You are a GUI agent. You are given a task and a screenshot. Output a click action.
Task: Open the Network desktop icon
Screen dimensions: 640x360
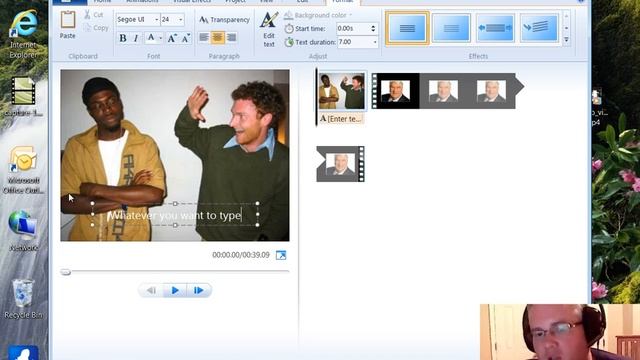click(23, 231)
